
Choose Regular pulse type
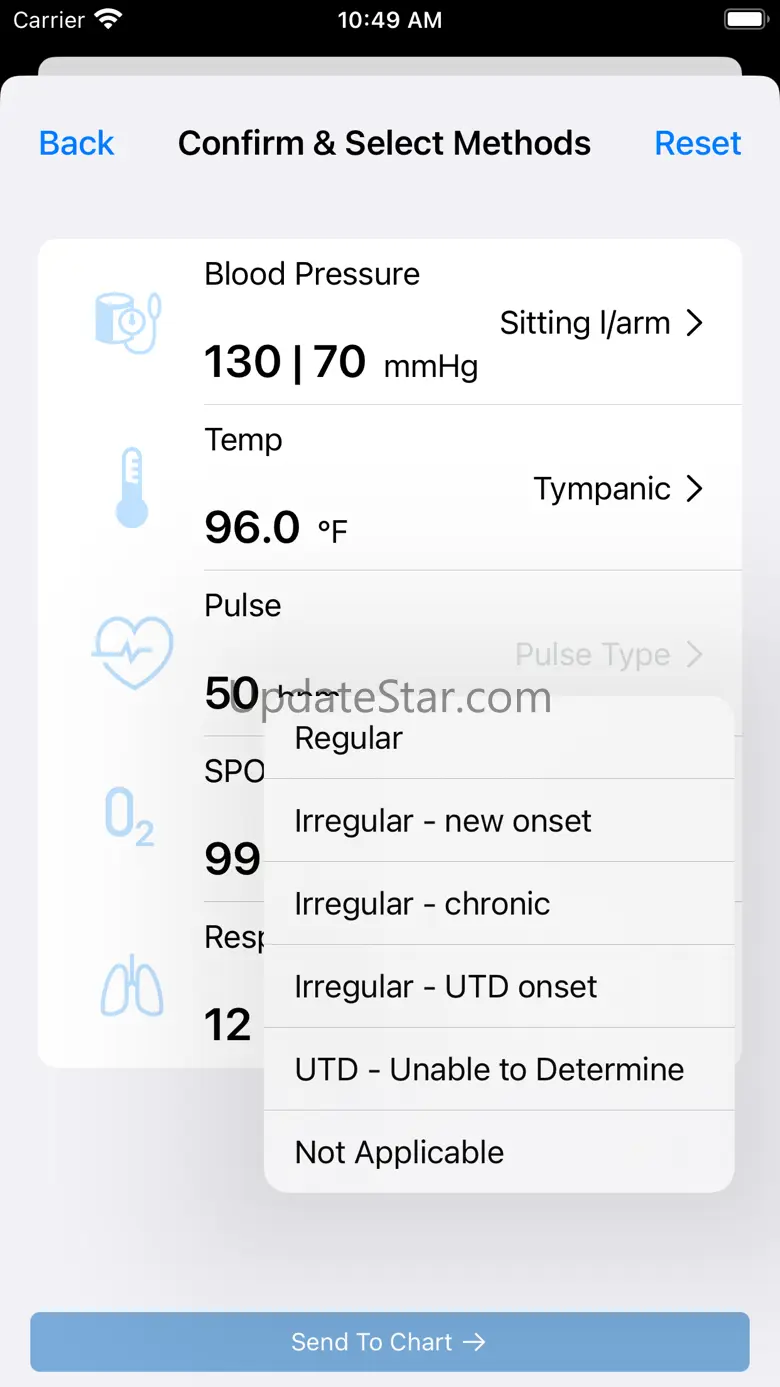(498, 738)
